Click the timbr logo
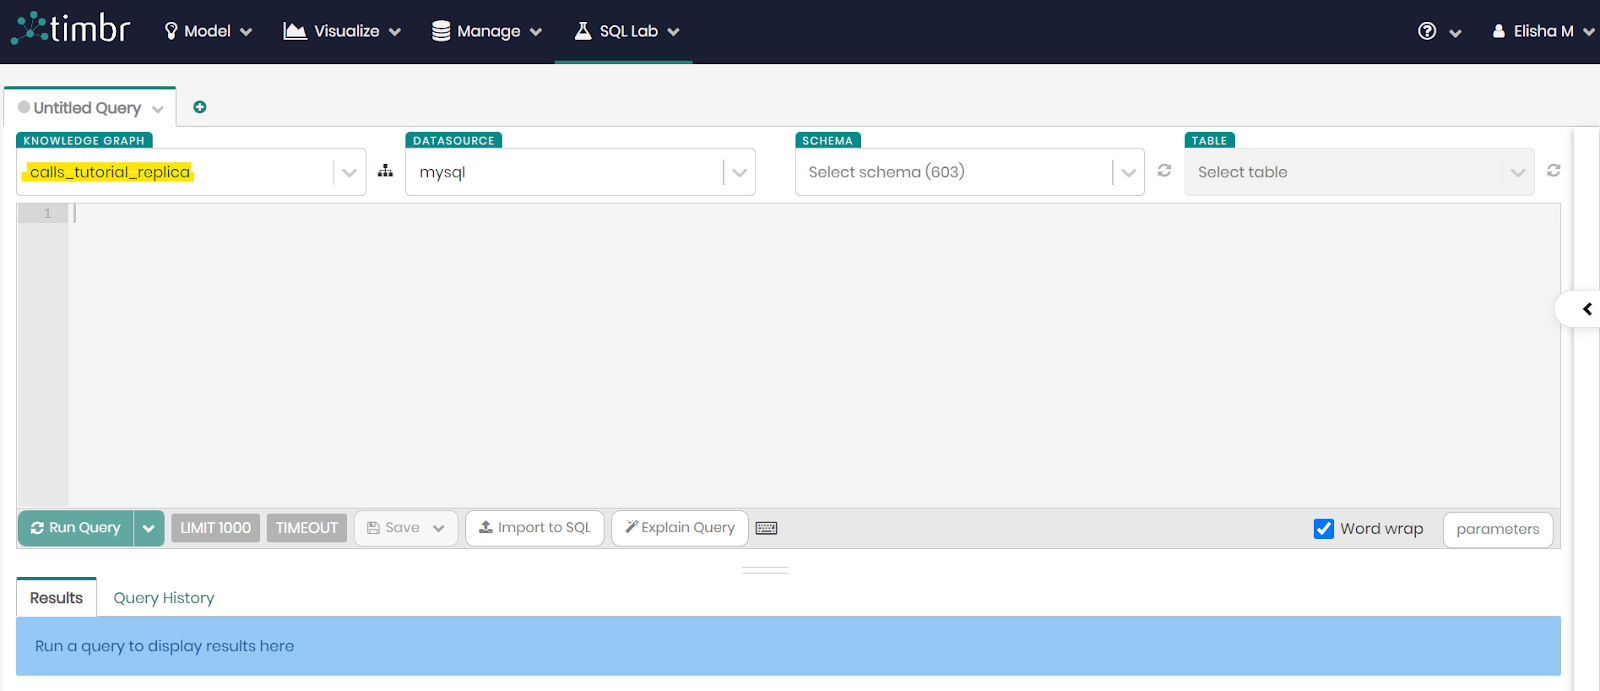Screen dimensions: 1600x691 pos(71,29)
